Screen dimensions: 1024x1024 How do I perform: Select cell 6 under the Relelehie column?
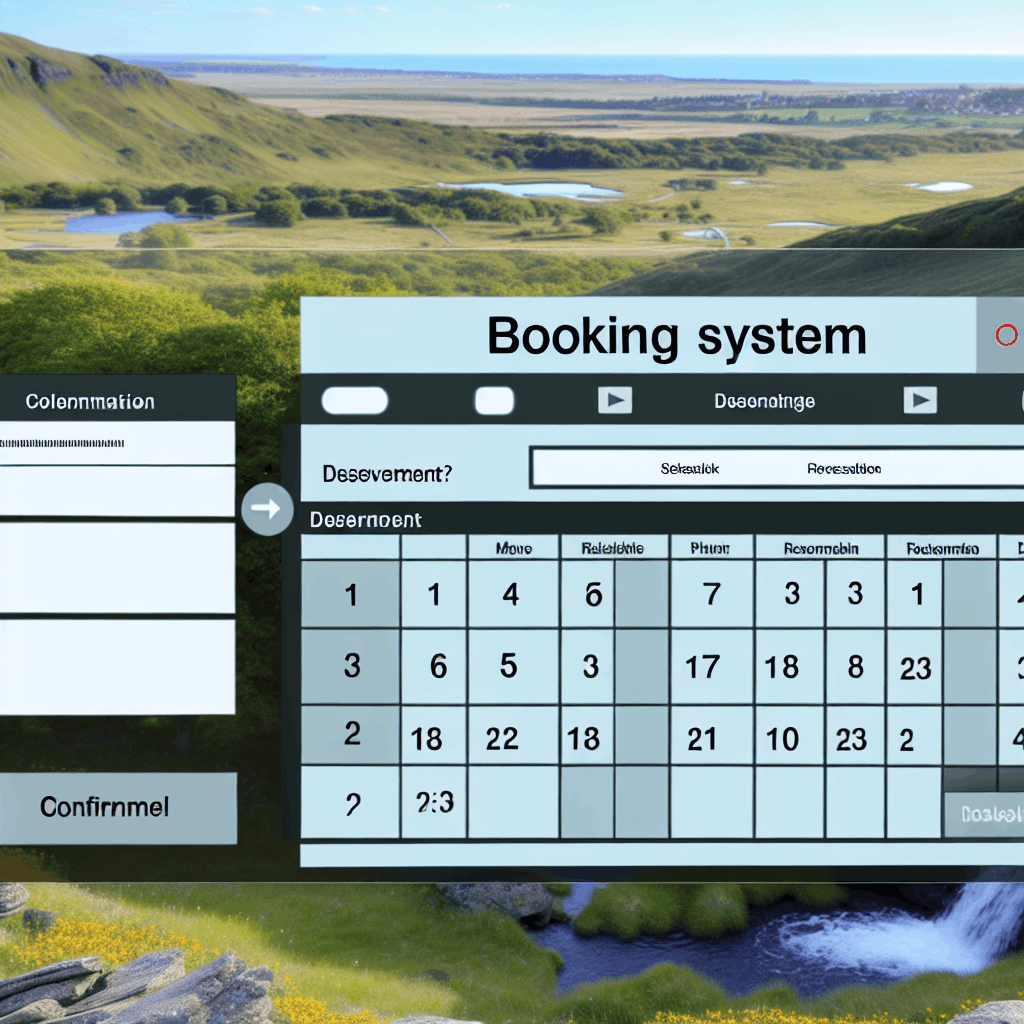(587, 594)
